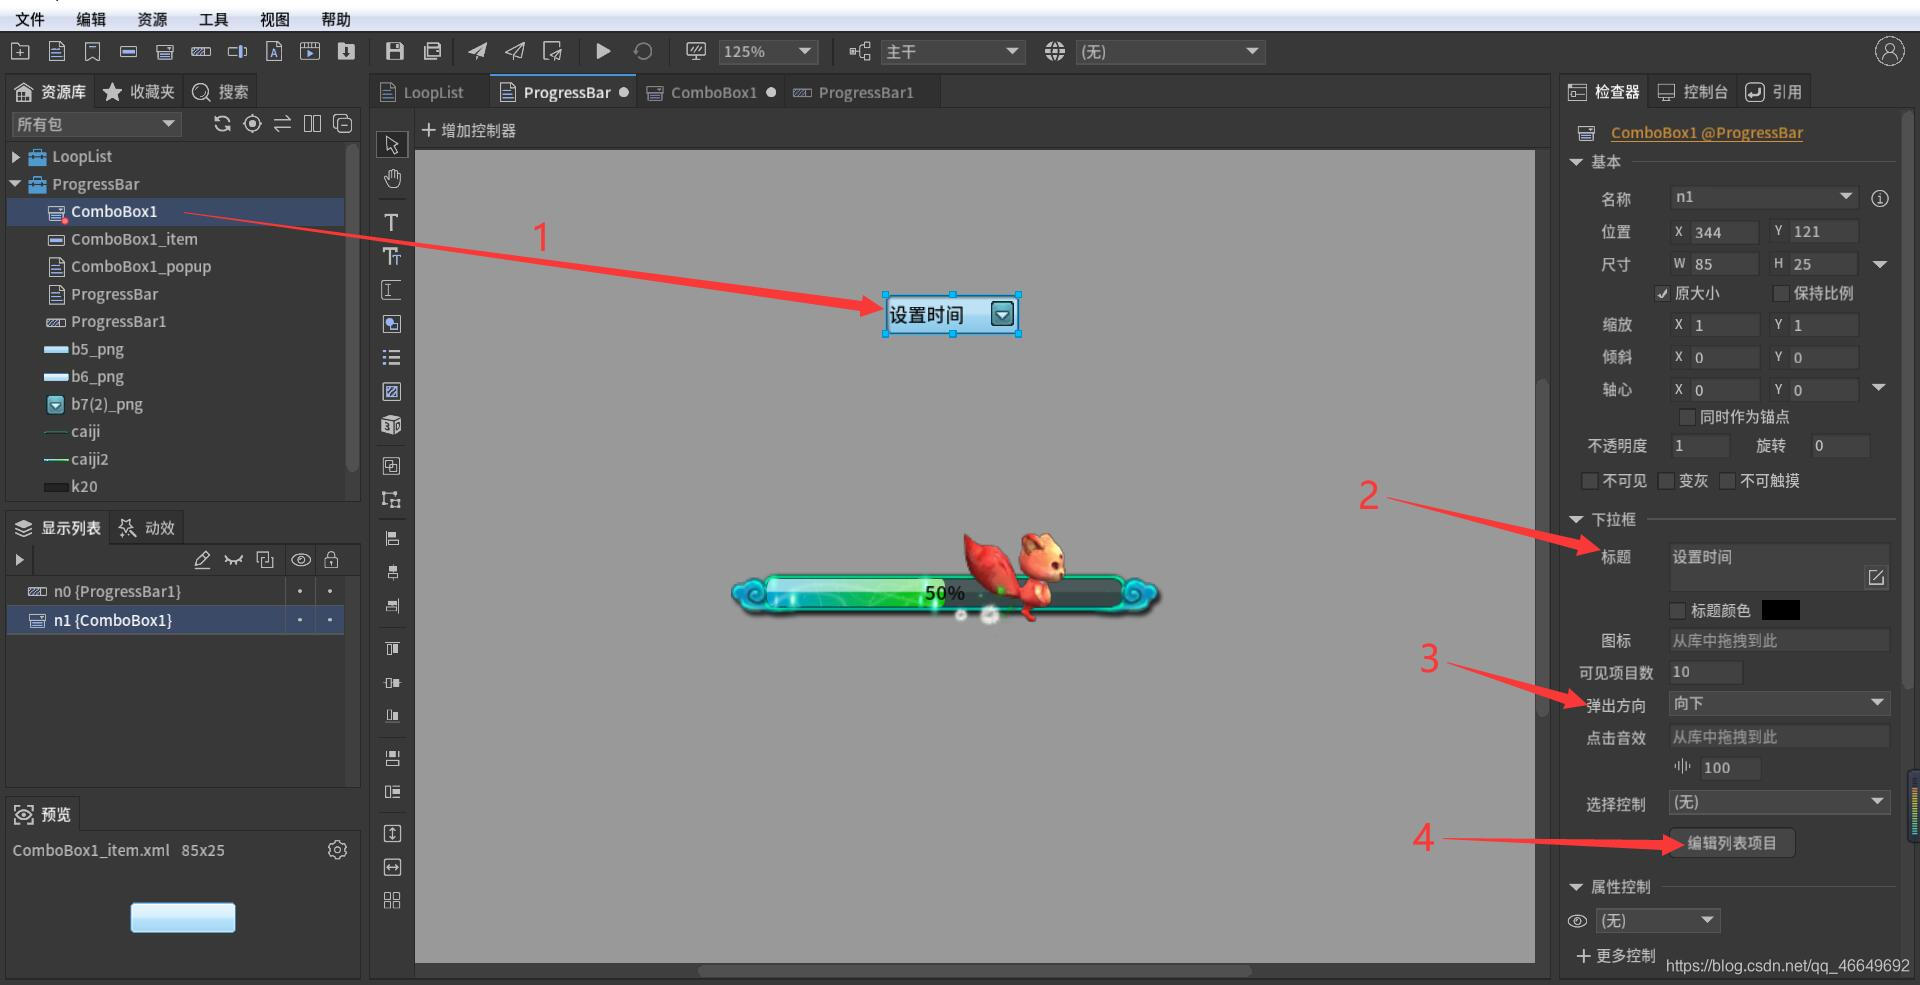Select n0 {ProgressBar1} in display list
This screenshot has height=985, width=1920.
pos(175,592)
